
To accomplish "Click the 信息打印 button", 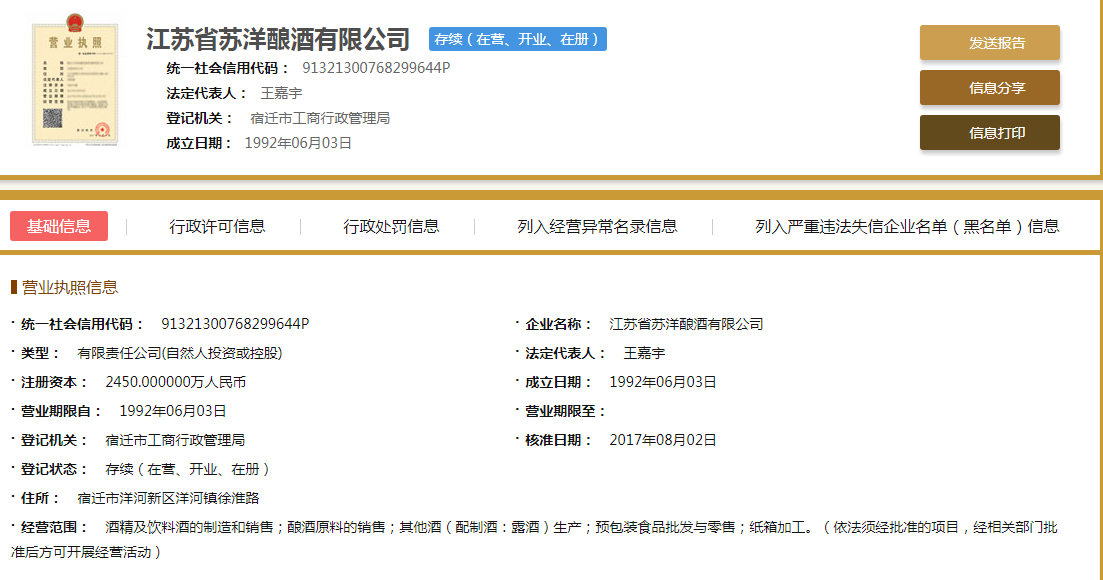I will coord(989,133).
